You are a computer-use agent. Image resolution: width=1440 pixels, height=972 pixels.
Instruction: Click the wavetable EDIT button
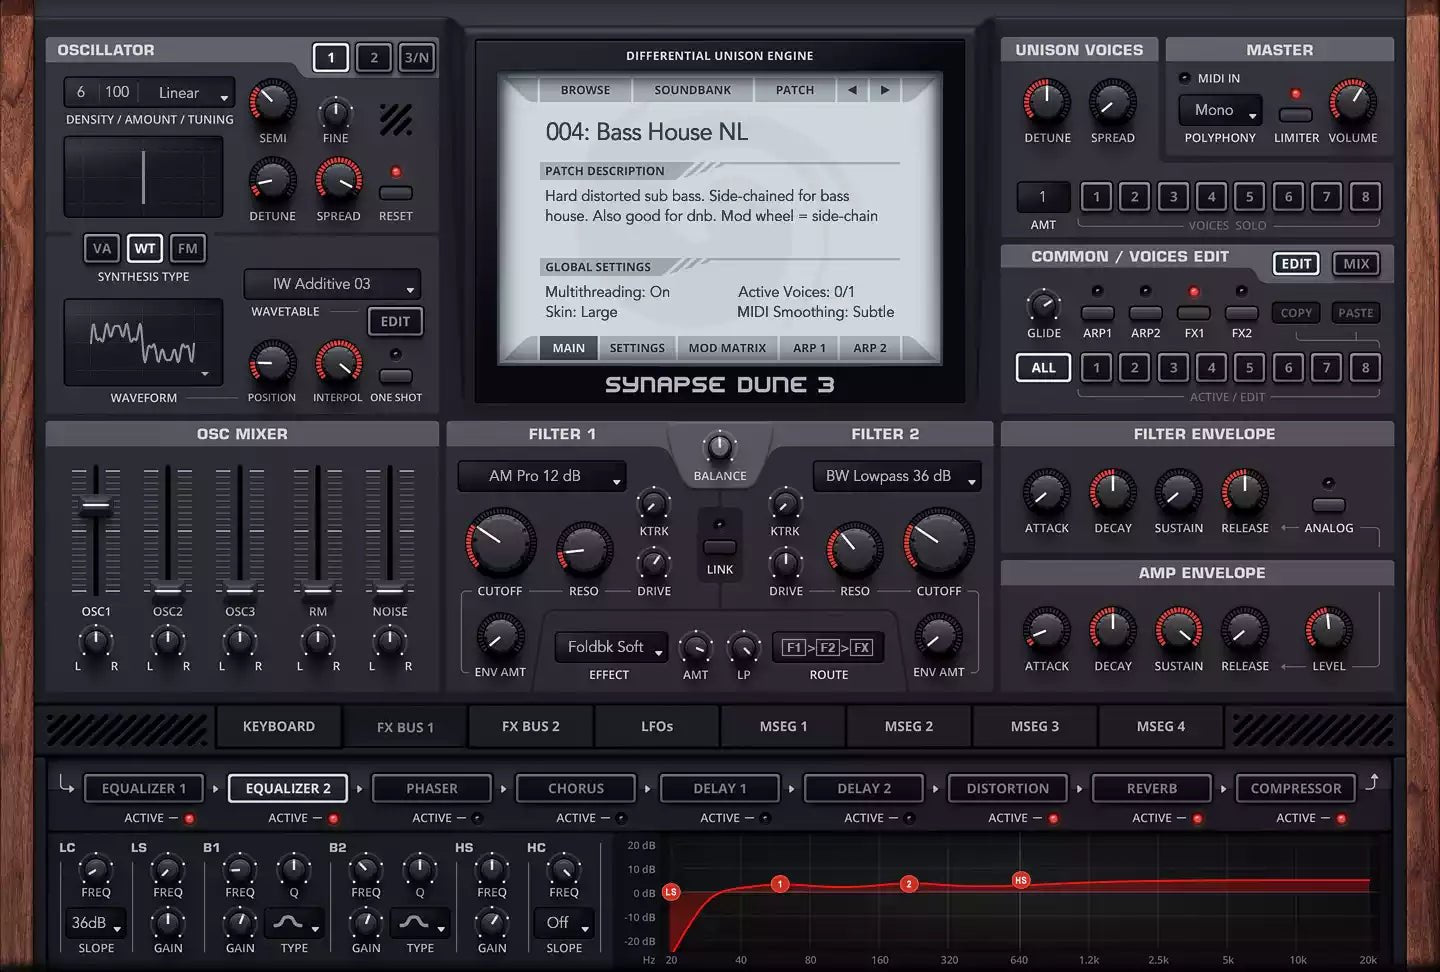pos(395,322)
